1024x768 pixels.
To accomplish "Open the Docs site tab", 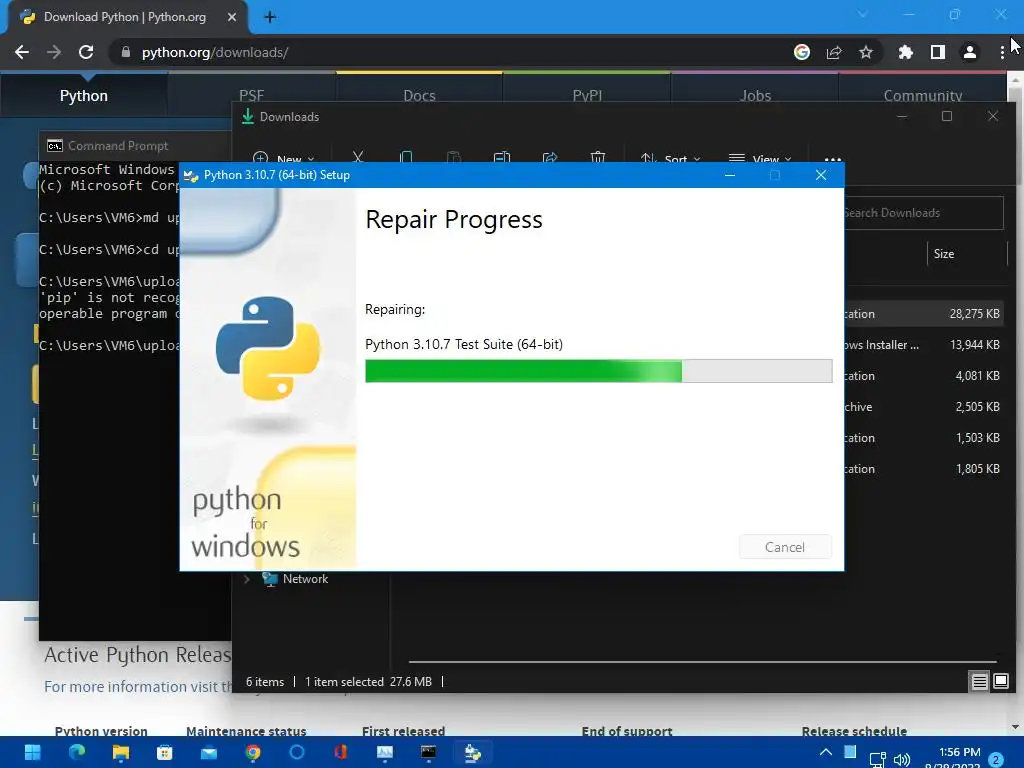I will point(419,95).
